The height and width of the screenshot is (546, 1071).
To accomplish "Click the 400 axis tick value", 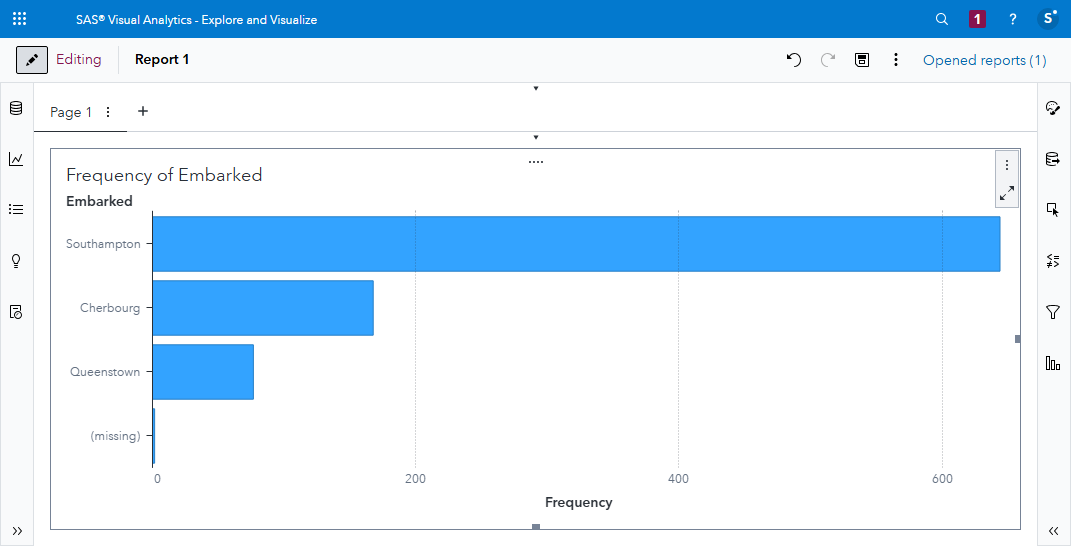I will pyautogui.click(x=678, y=479).
